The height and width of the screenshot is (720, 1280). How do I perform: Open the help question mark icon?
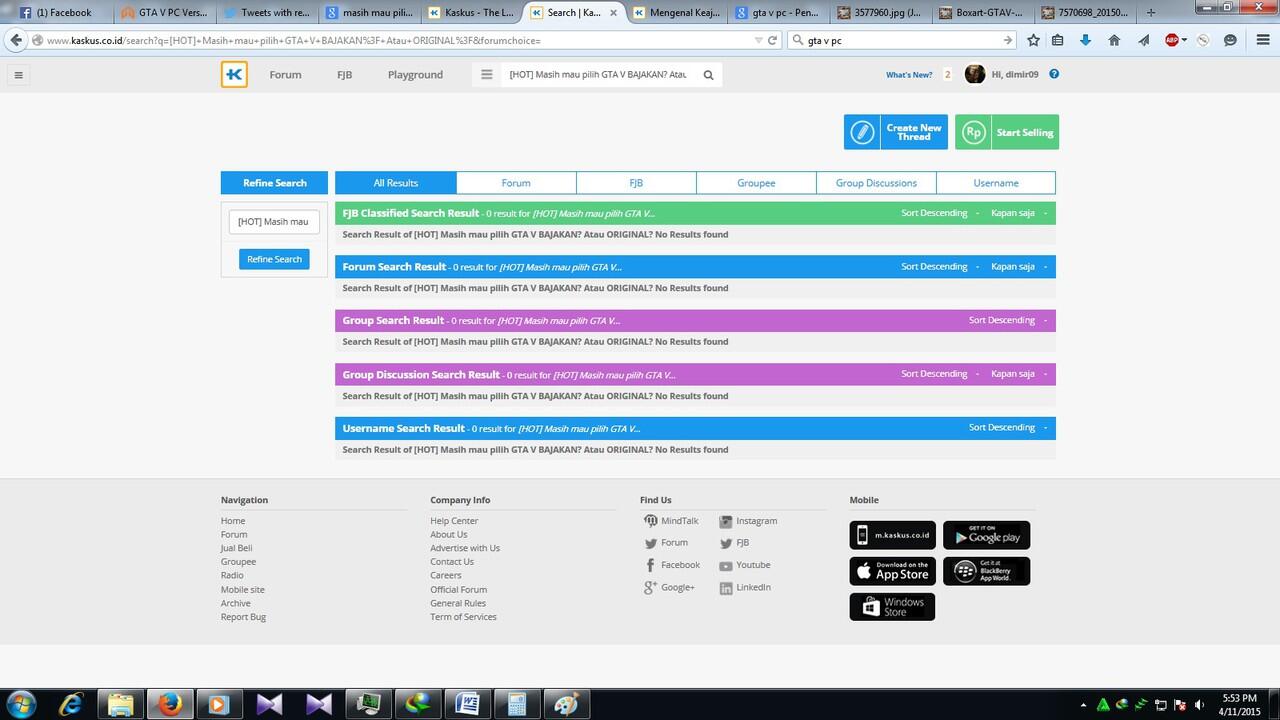point(1054,74)
